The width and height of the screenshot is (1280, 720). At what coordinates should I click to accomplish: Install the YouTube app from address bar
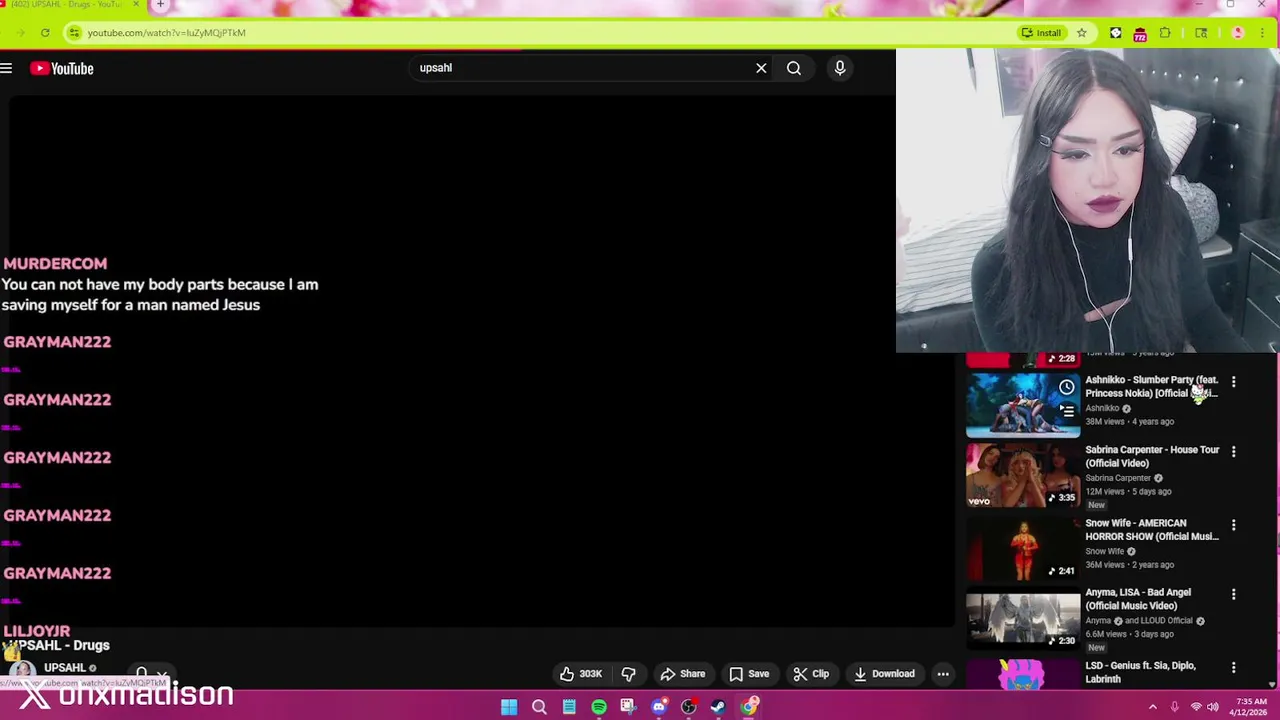click(x=1041, y=33)
